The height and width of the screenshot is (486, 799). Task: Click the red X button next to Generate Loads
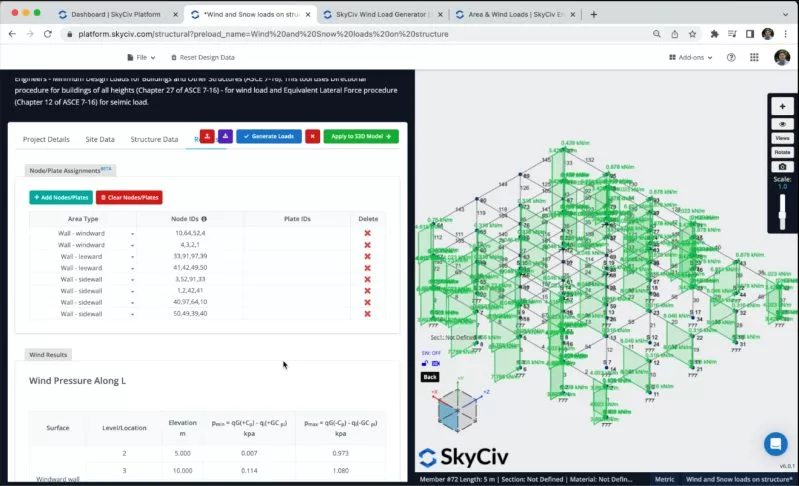coord(312,137)
